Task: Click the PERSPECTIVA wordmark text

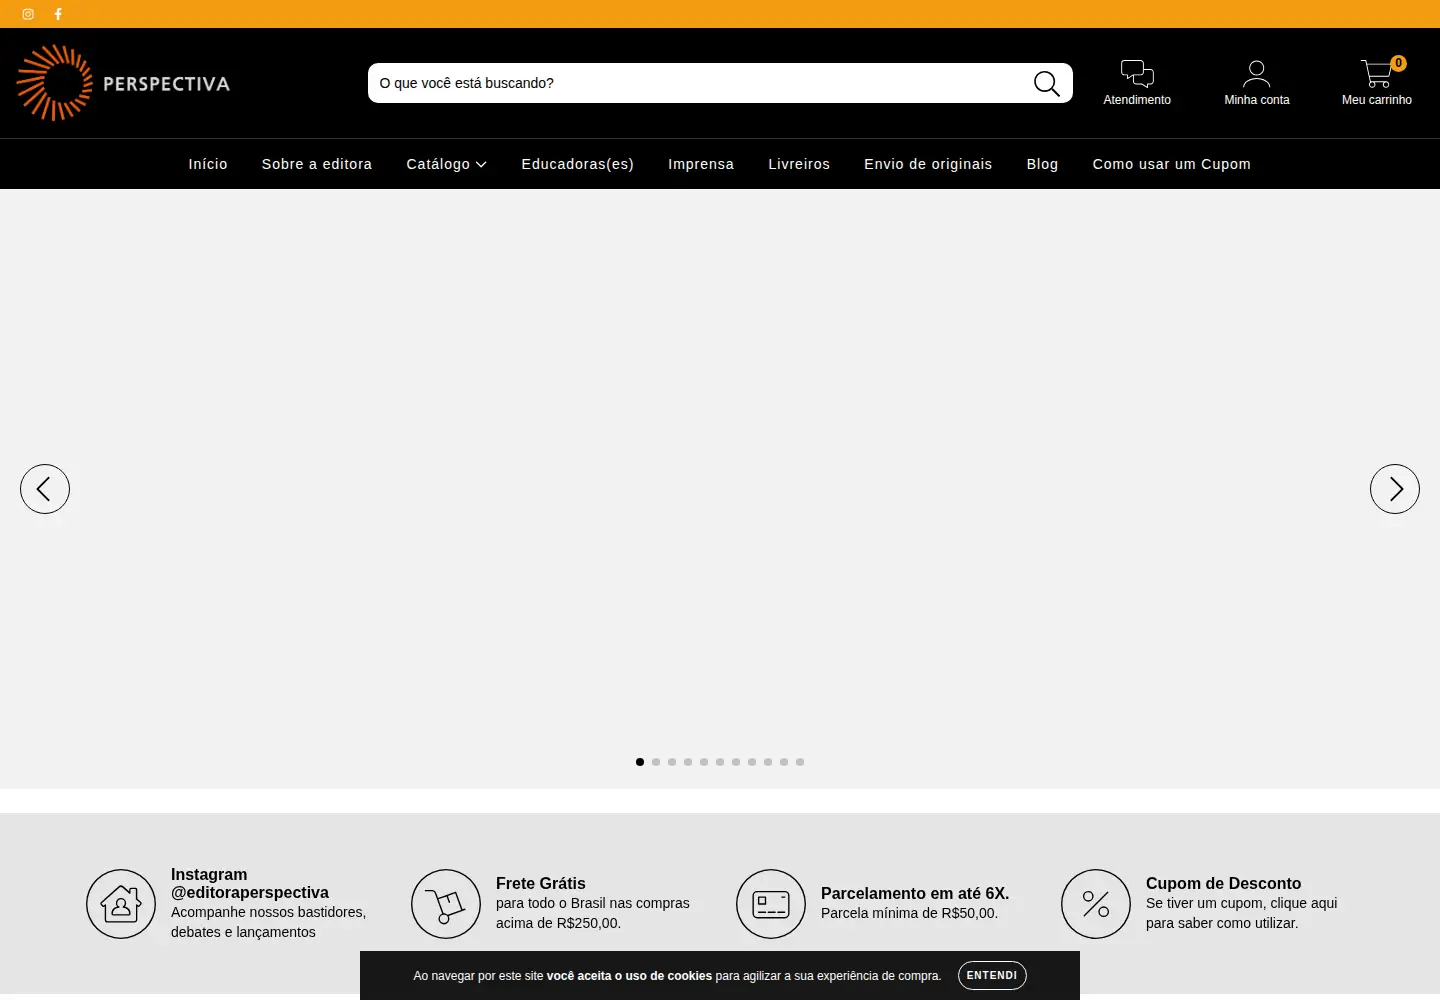Action: pyautogui.click(x=166, y=84)
